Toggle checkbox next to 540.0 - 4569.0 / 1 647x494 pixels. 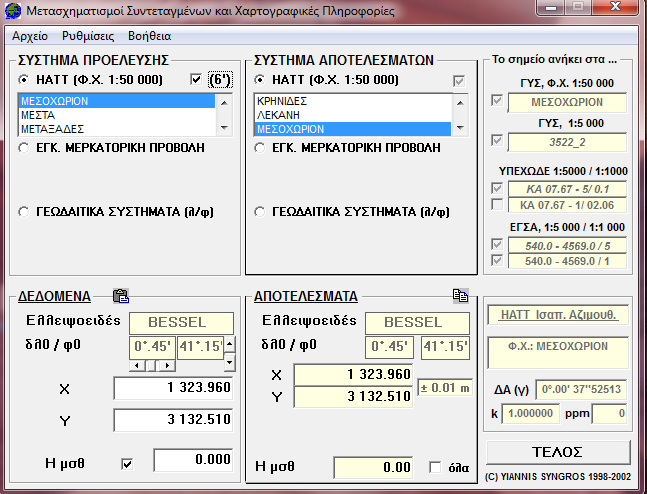(x=497, y=260)
